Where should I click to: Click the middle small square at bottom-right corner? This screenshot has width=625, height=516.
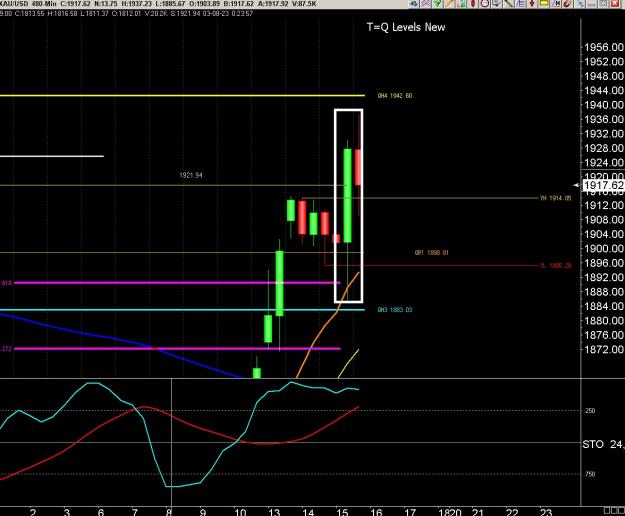point(613,510)
